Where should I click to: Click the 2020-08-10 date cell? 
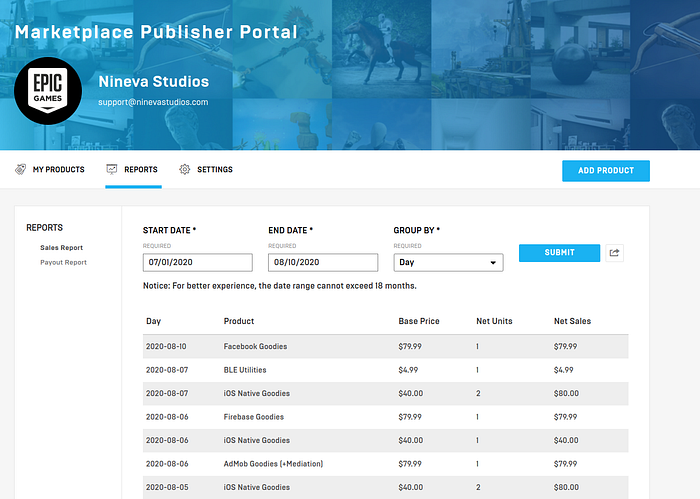tap(166, 347)
